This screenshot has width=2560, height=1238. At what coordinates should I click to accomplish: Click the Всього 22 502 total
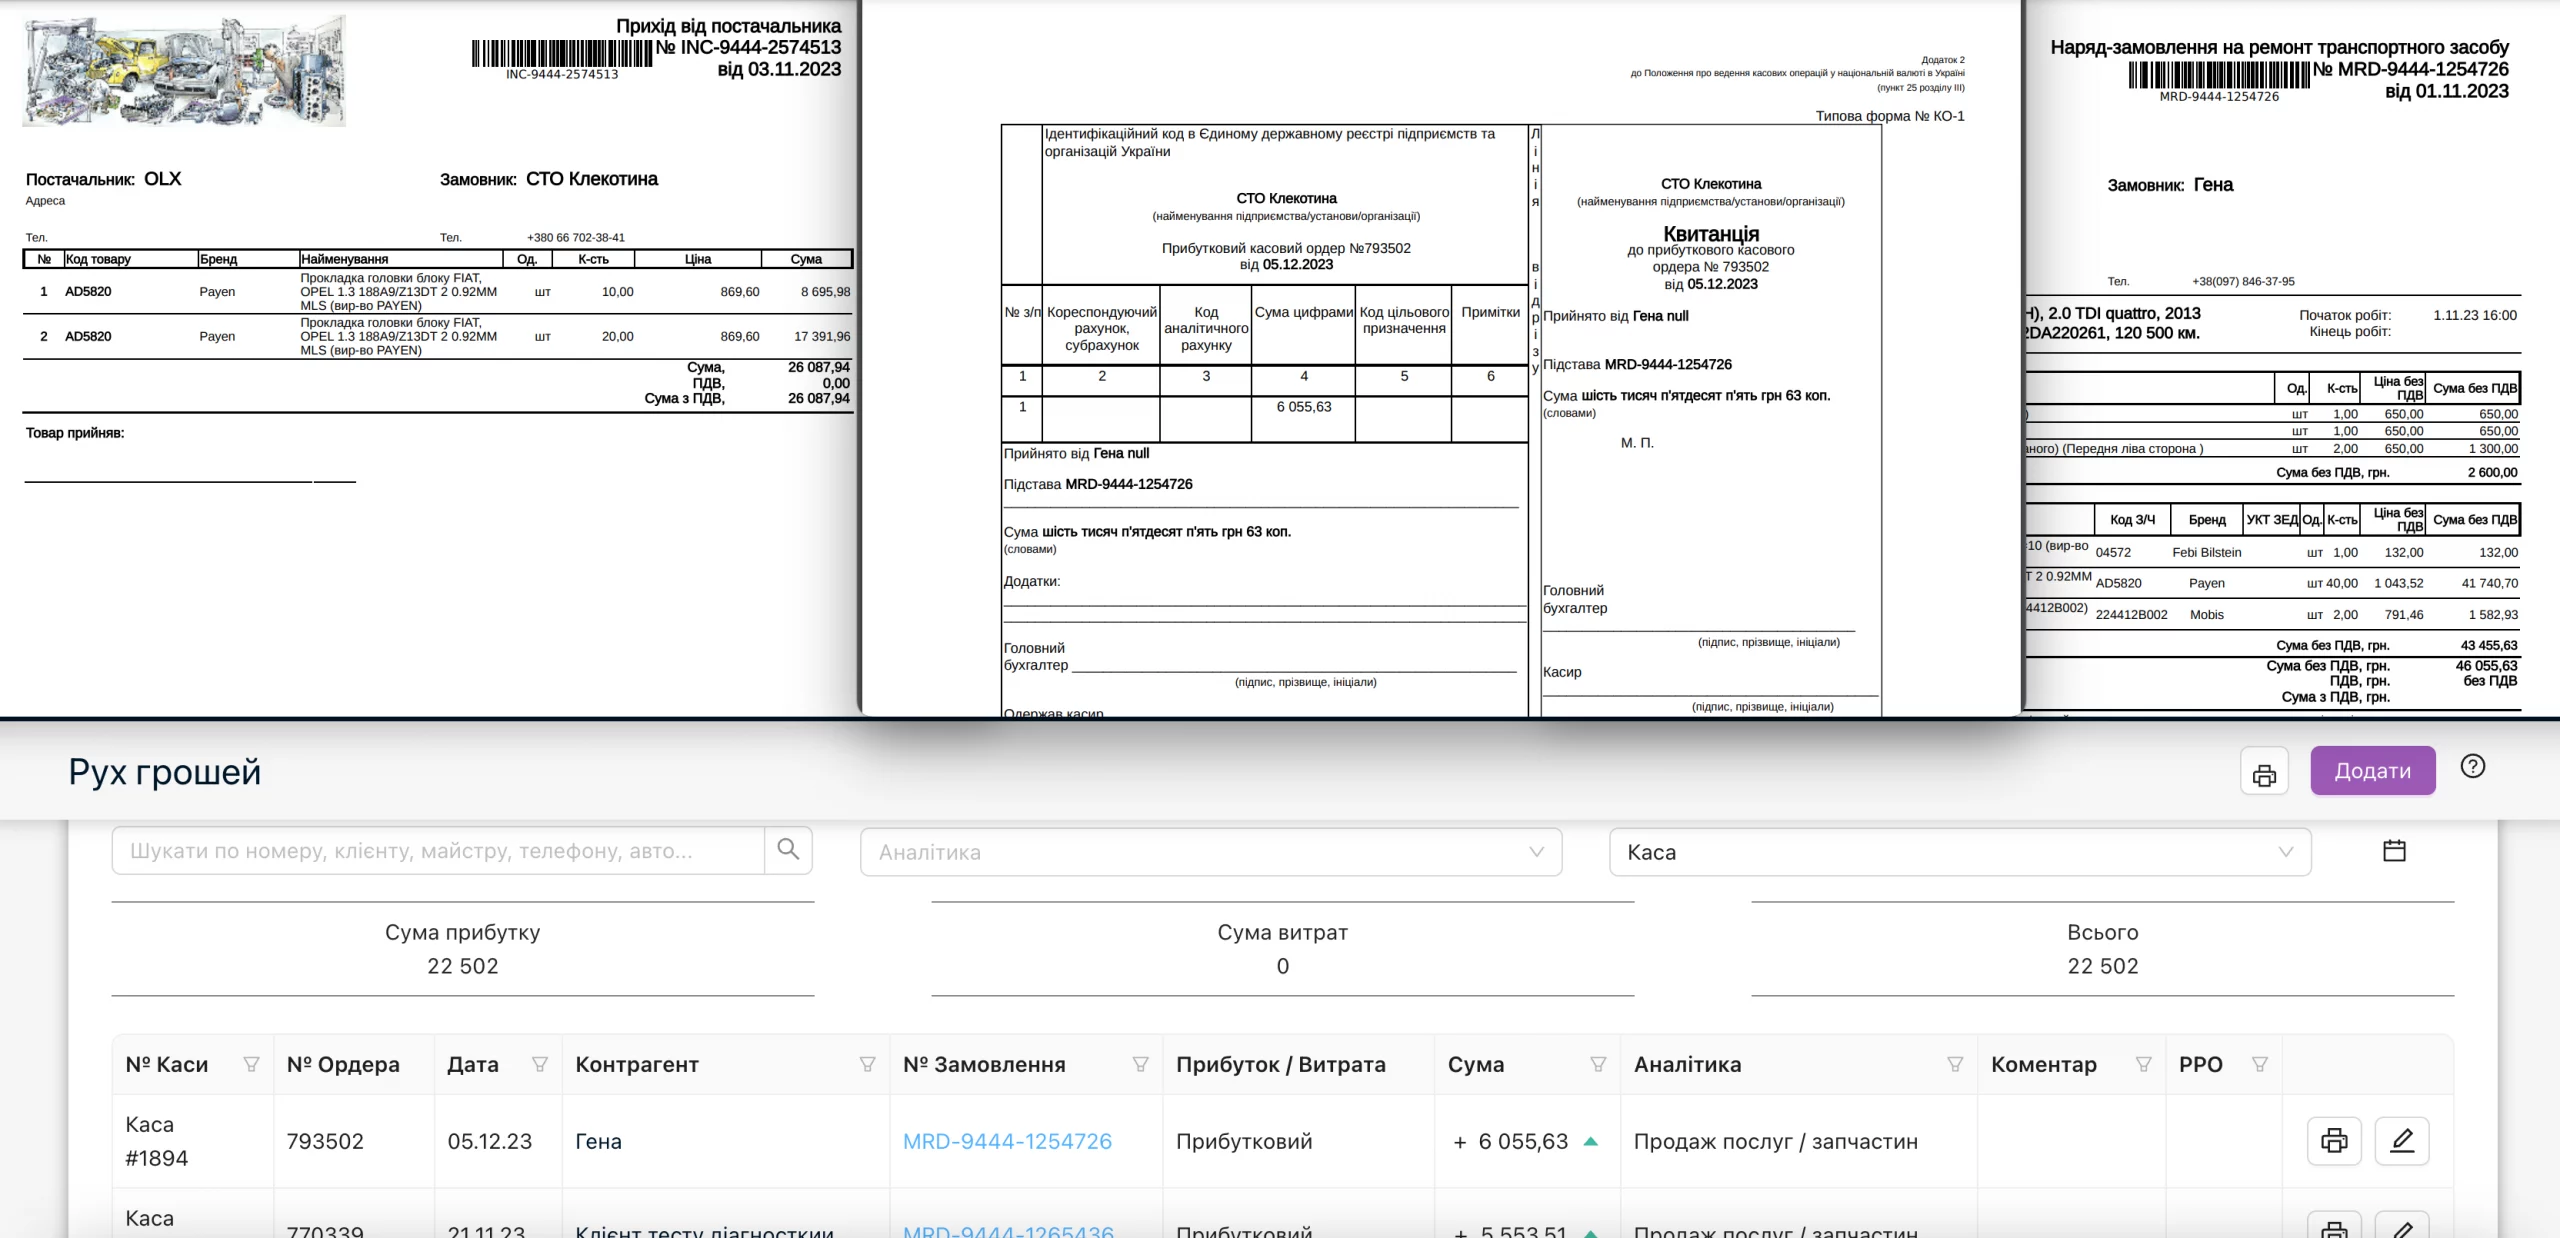(2103, 949)
